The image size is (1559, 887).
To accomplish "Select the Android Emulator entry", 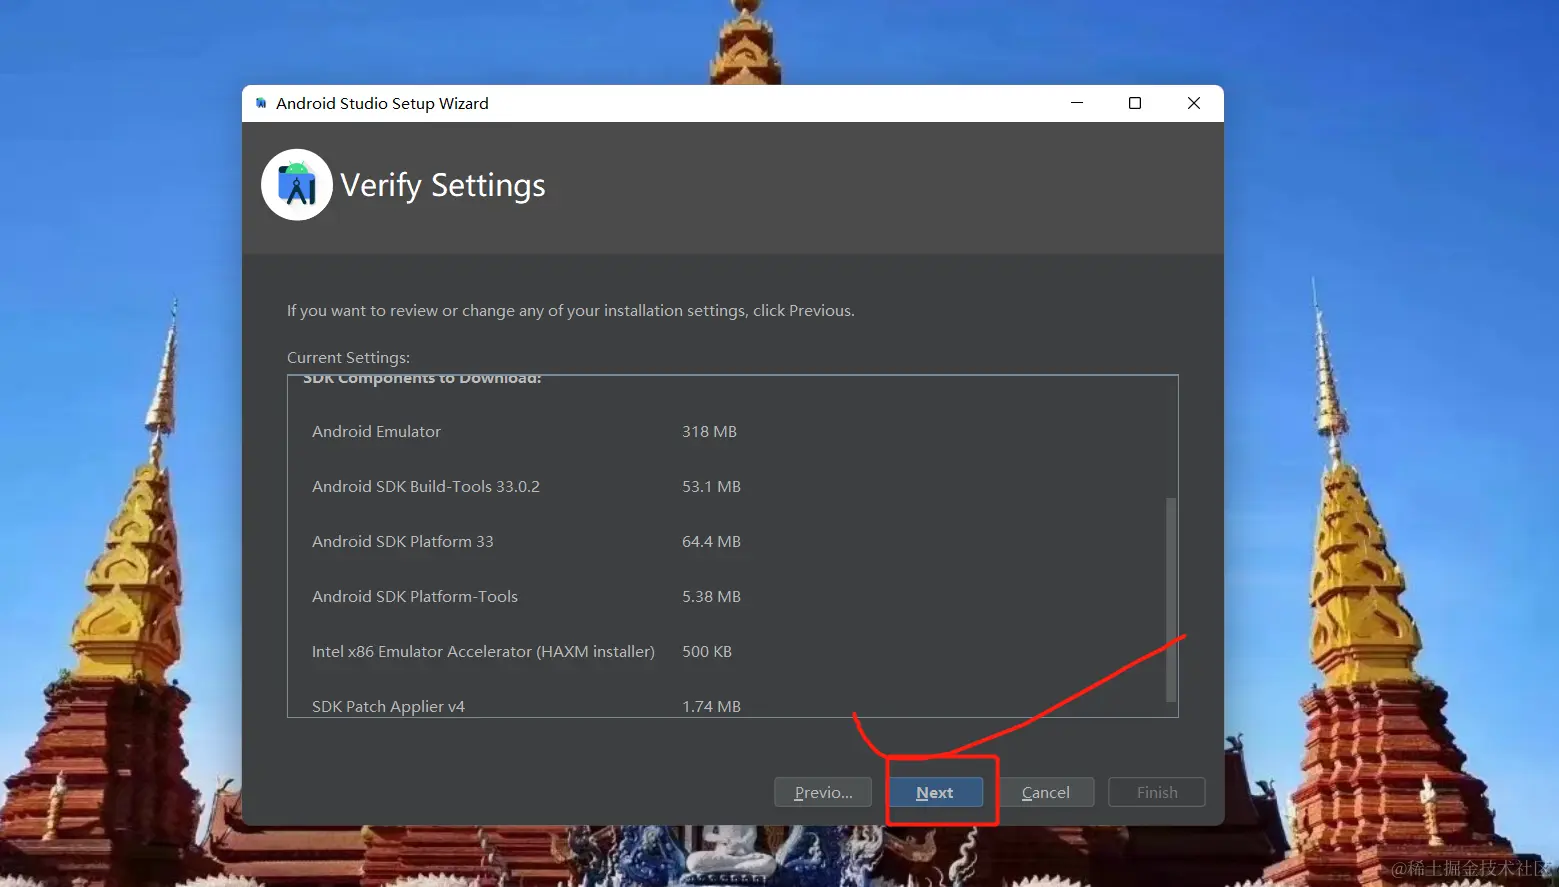I will click(376, 431).
